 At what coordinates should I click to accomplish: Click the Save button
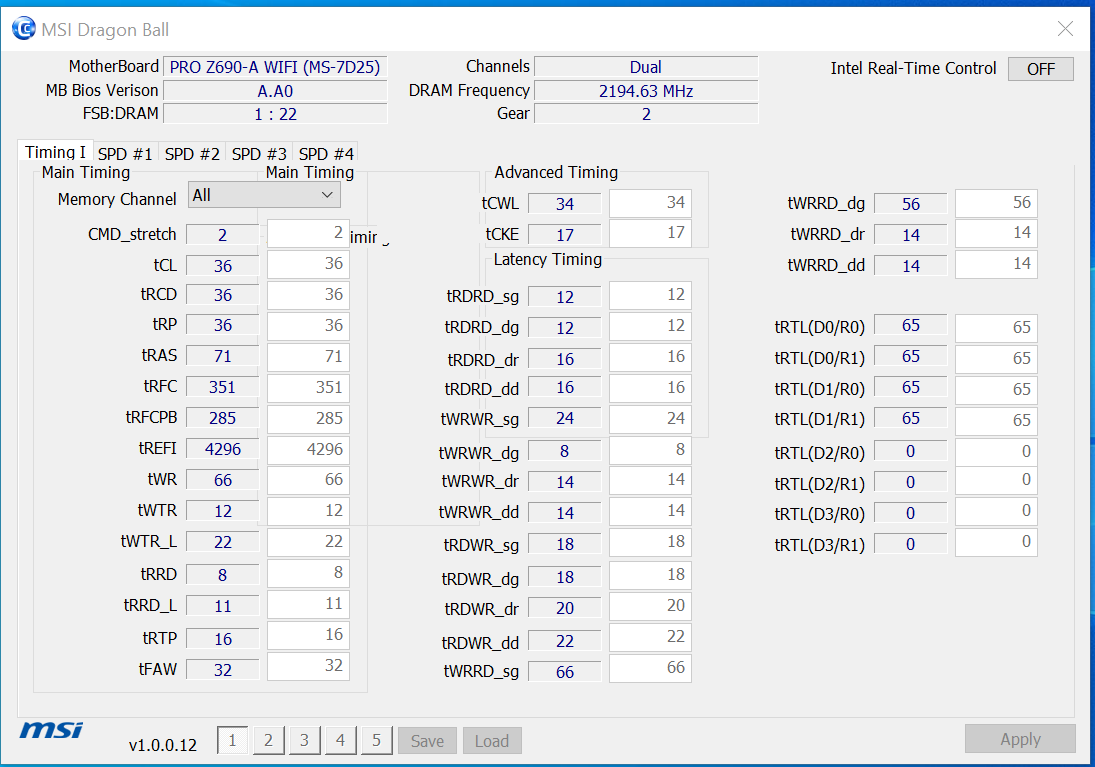(427, 740)
